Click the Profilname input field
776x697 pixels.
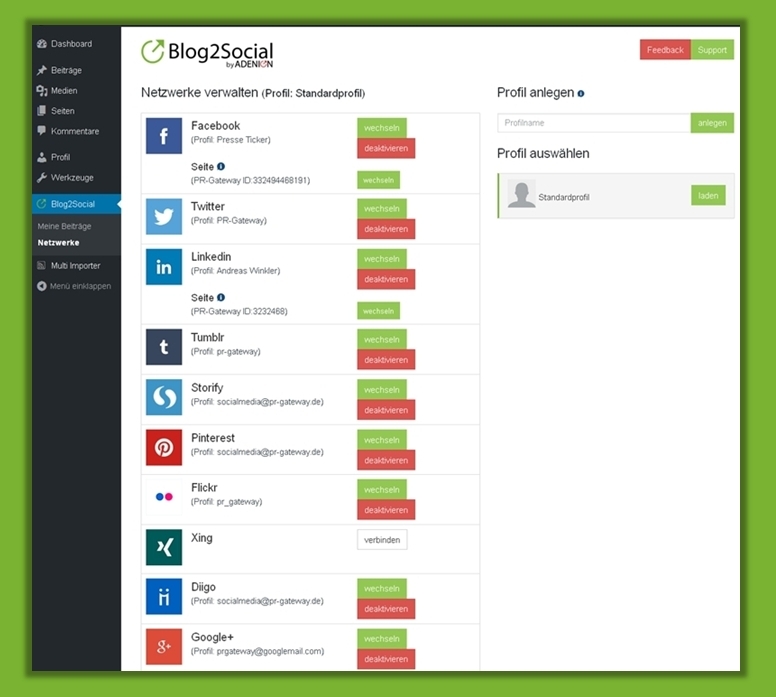pos(594,123)
